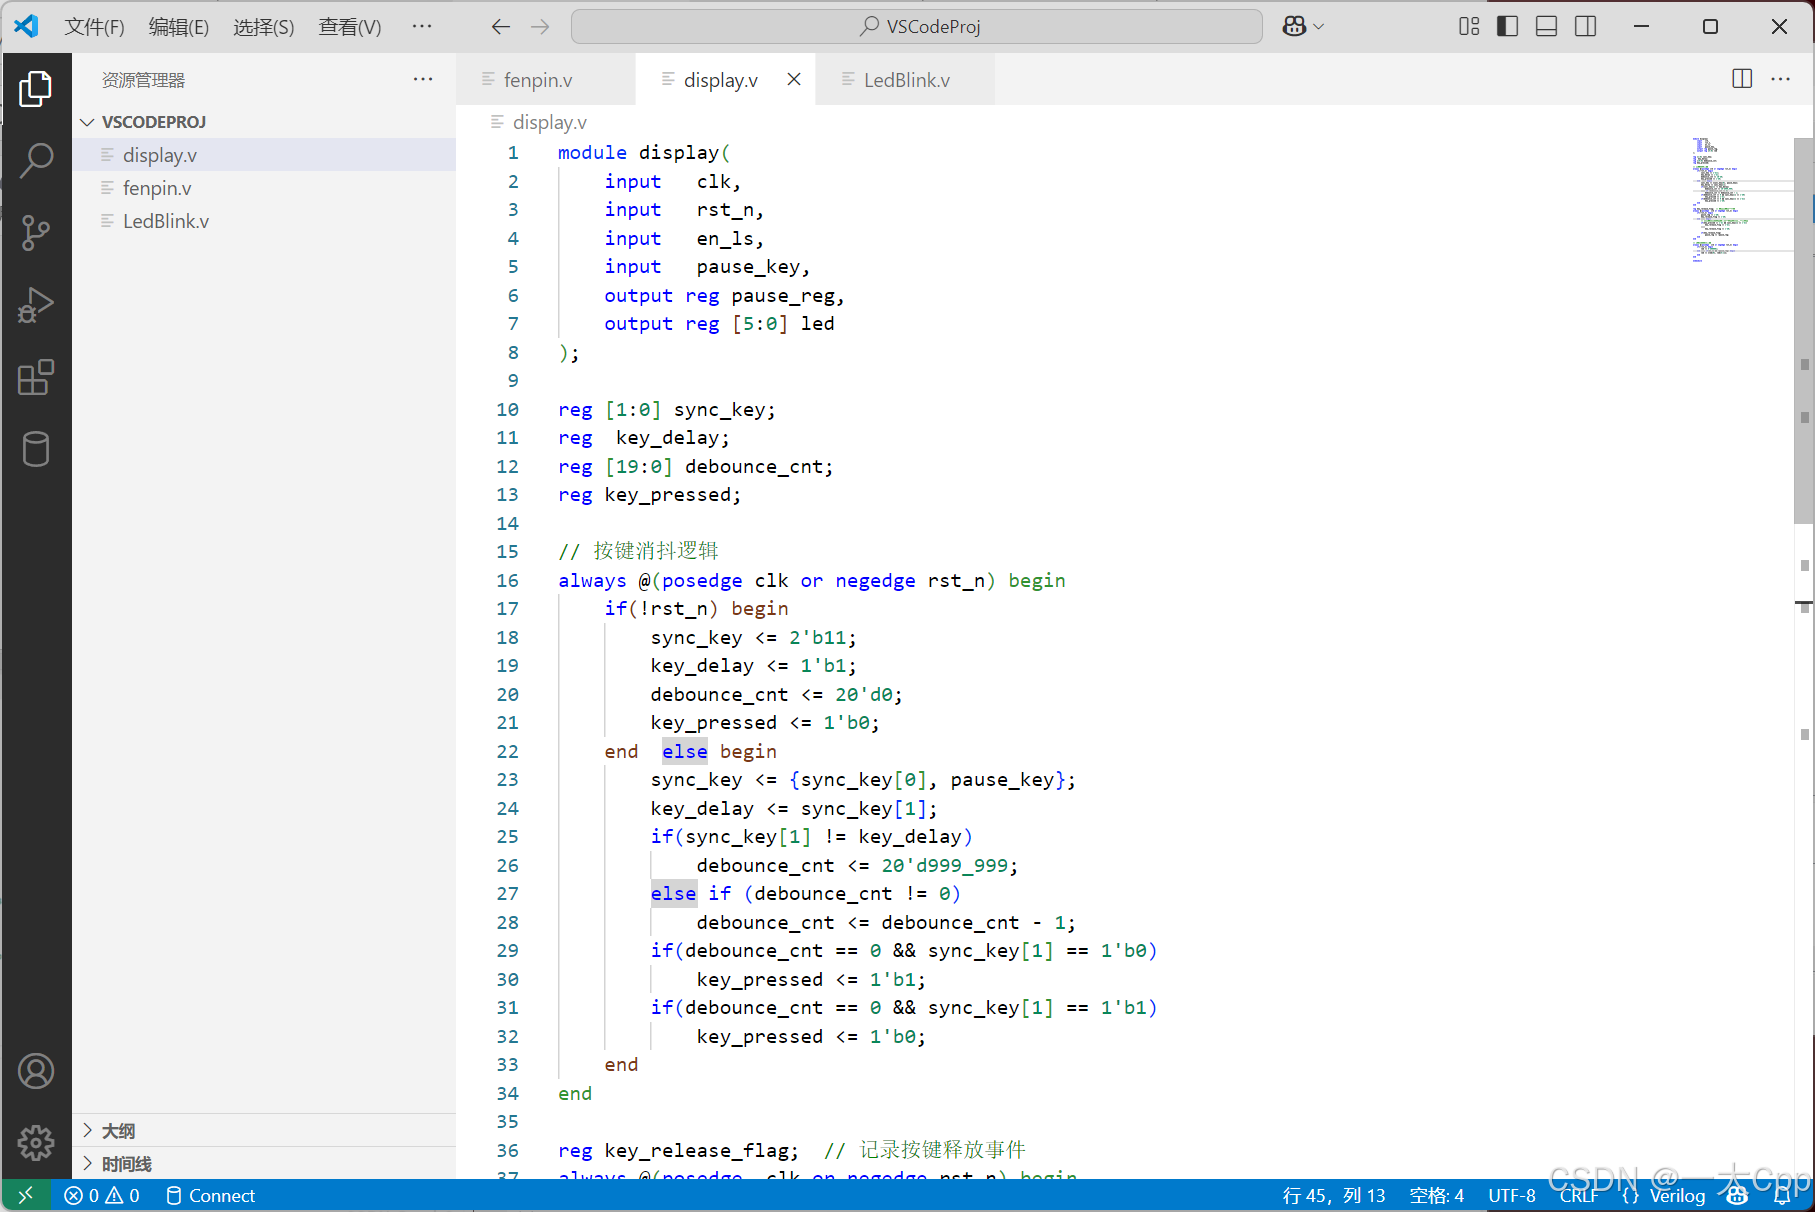
Task: Open the Copilot chat icon
Action: [x=1294, y=27]
